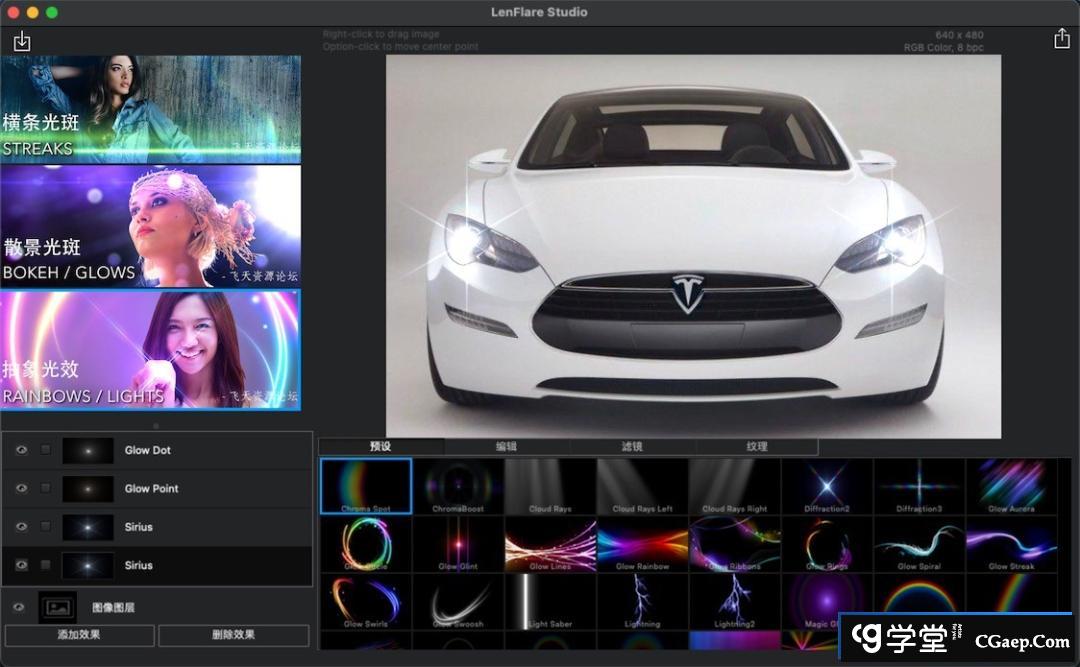Apply the Glow Spiral preset

point(919,544)
